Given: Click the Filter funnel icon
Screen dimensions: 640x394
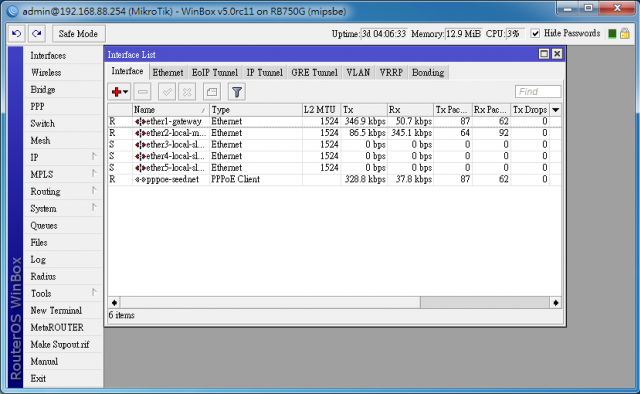Looking at the screenshot, I should [x=237, y=92].
